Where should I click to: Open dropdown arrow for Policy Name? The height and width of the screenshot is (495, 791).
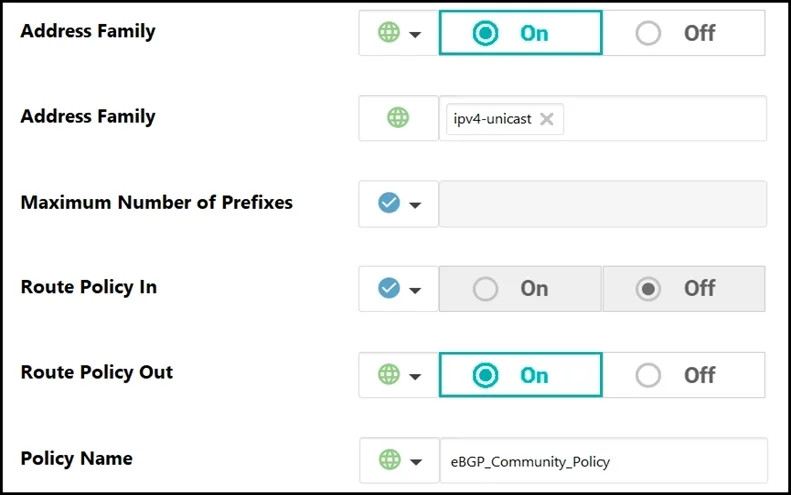pos(416,462)
